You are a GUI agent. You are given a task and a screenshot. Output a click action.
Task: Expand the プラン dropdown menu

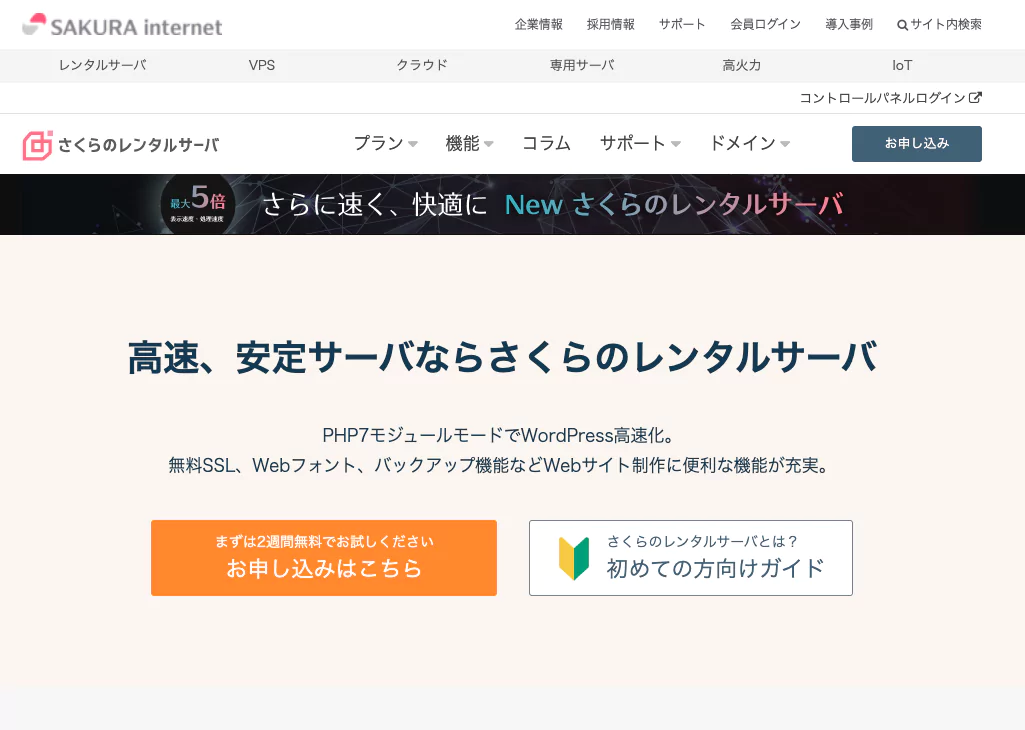(385, 144)
